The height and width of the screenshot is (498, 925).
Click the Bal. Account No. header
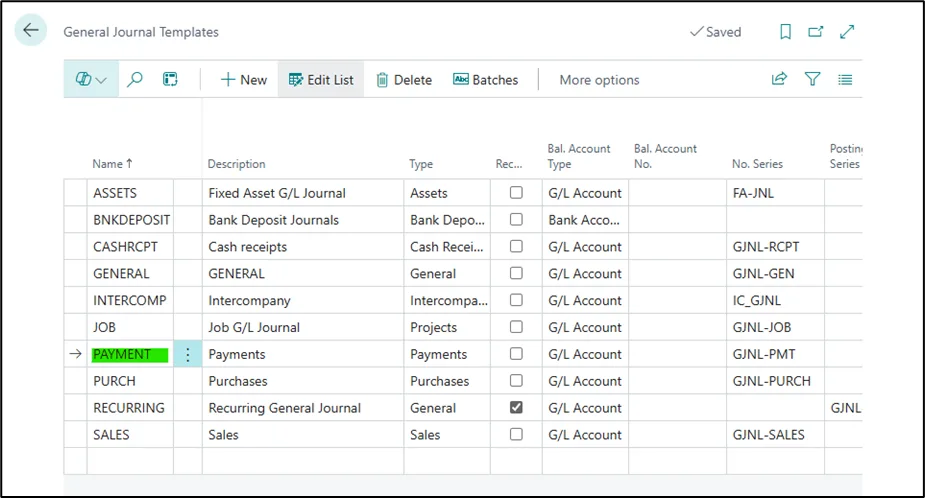tap(665, 156)
